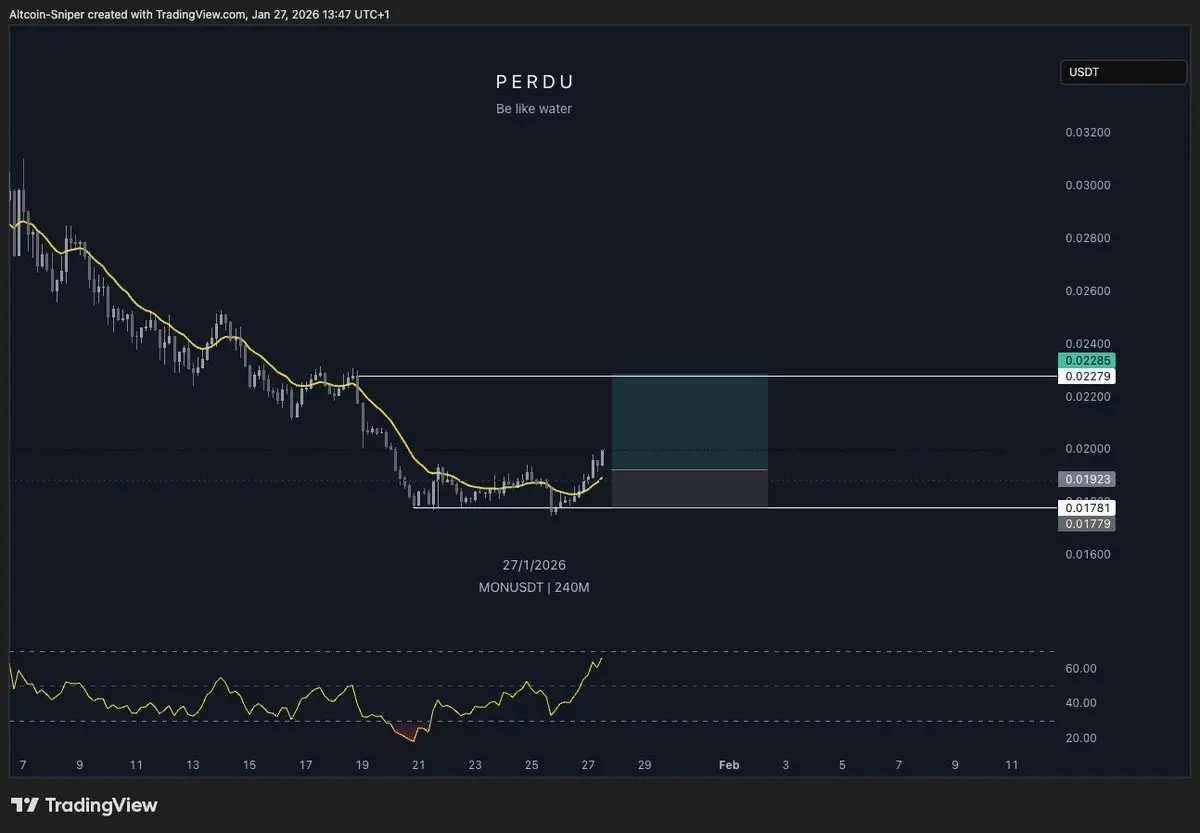The width and height of the screenshot is (1200, 833).
Task: Click the 23 date on time axis
Action: click(475, 765)
